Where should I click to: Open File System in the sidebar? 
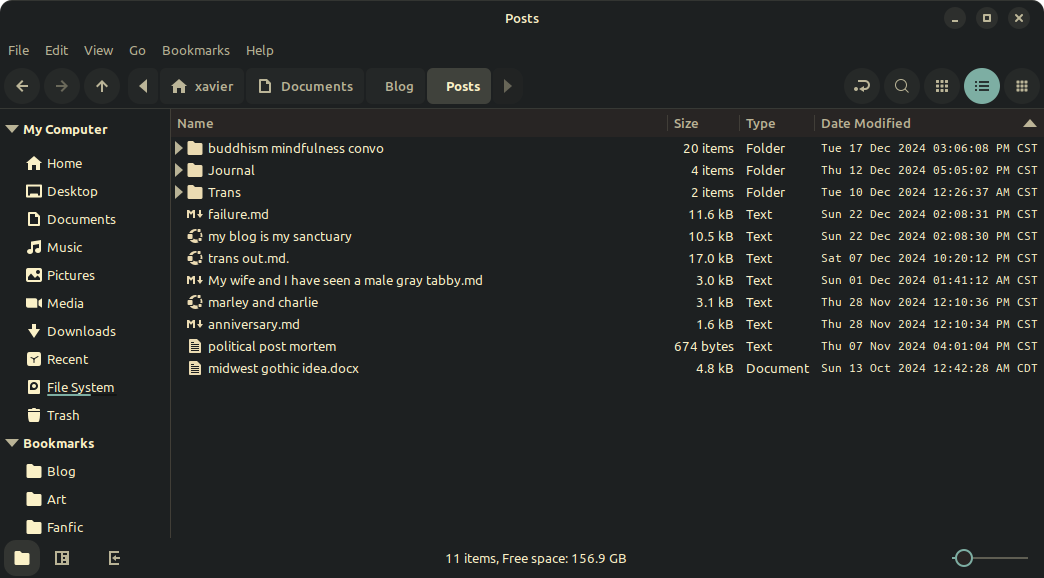click(80, 387)
